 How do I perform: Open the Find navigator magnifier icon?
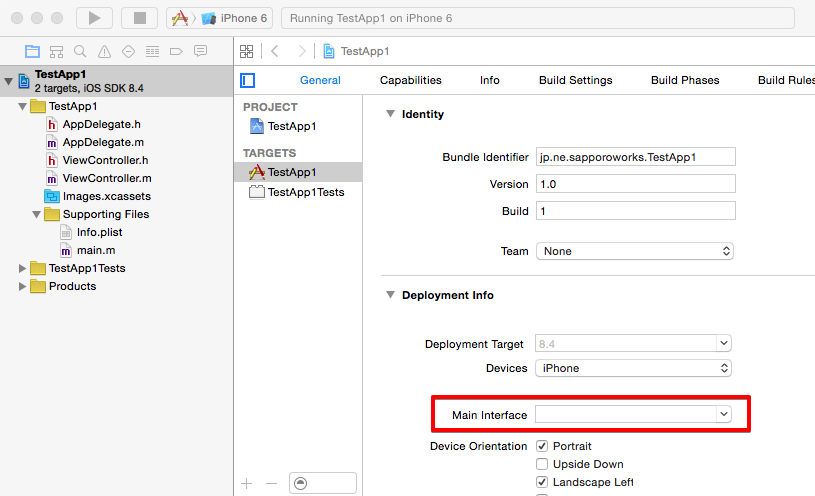pos(80,51)
